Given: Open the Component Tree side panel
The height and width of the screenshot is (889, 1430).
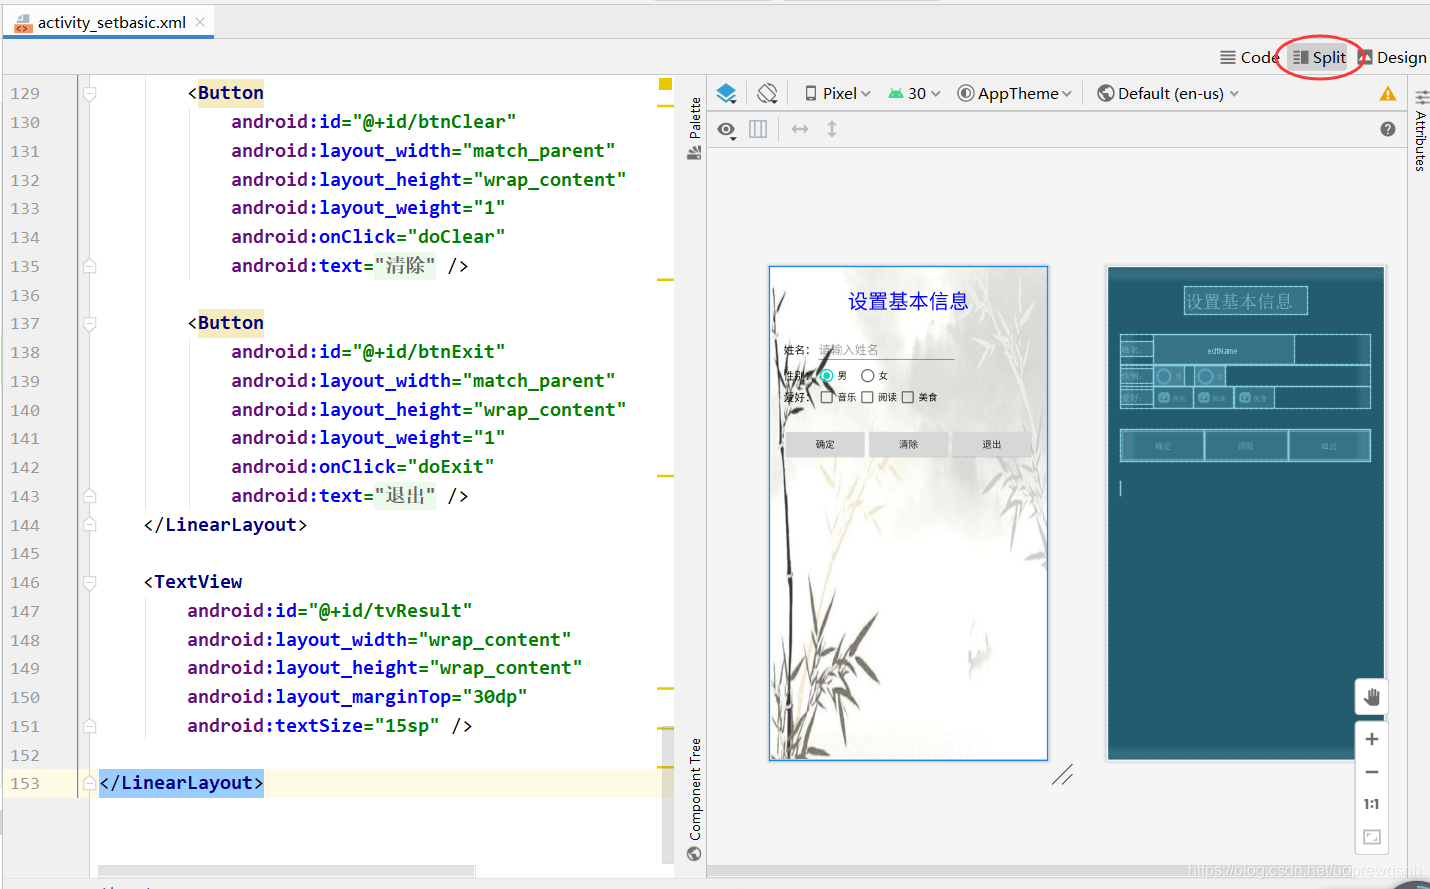Looking at the screenshot, I should pyautogui.click(x=695, y=799).
